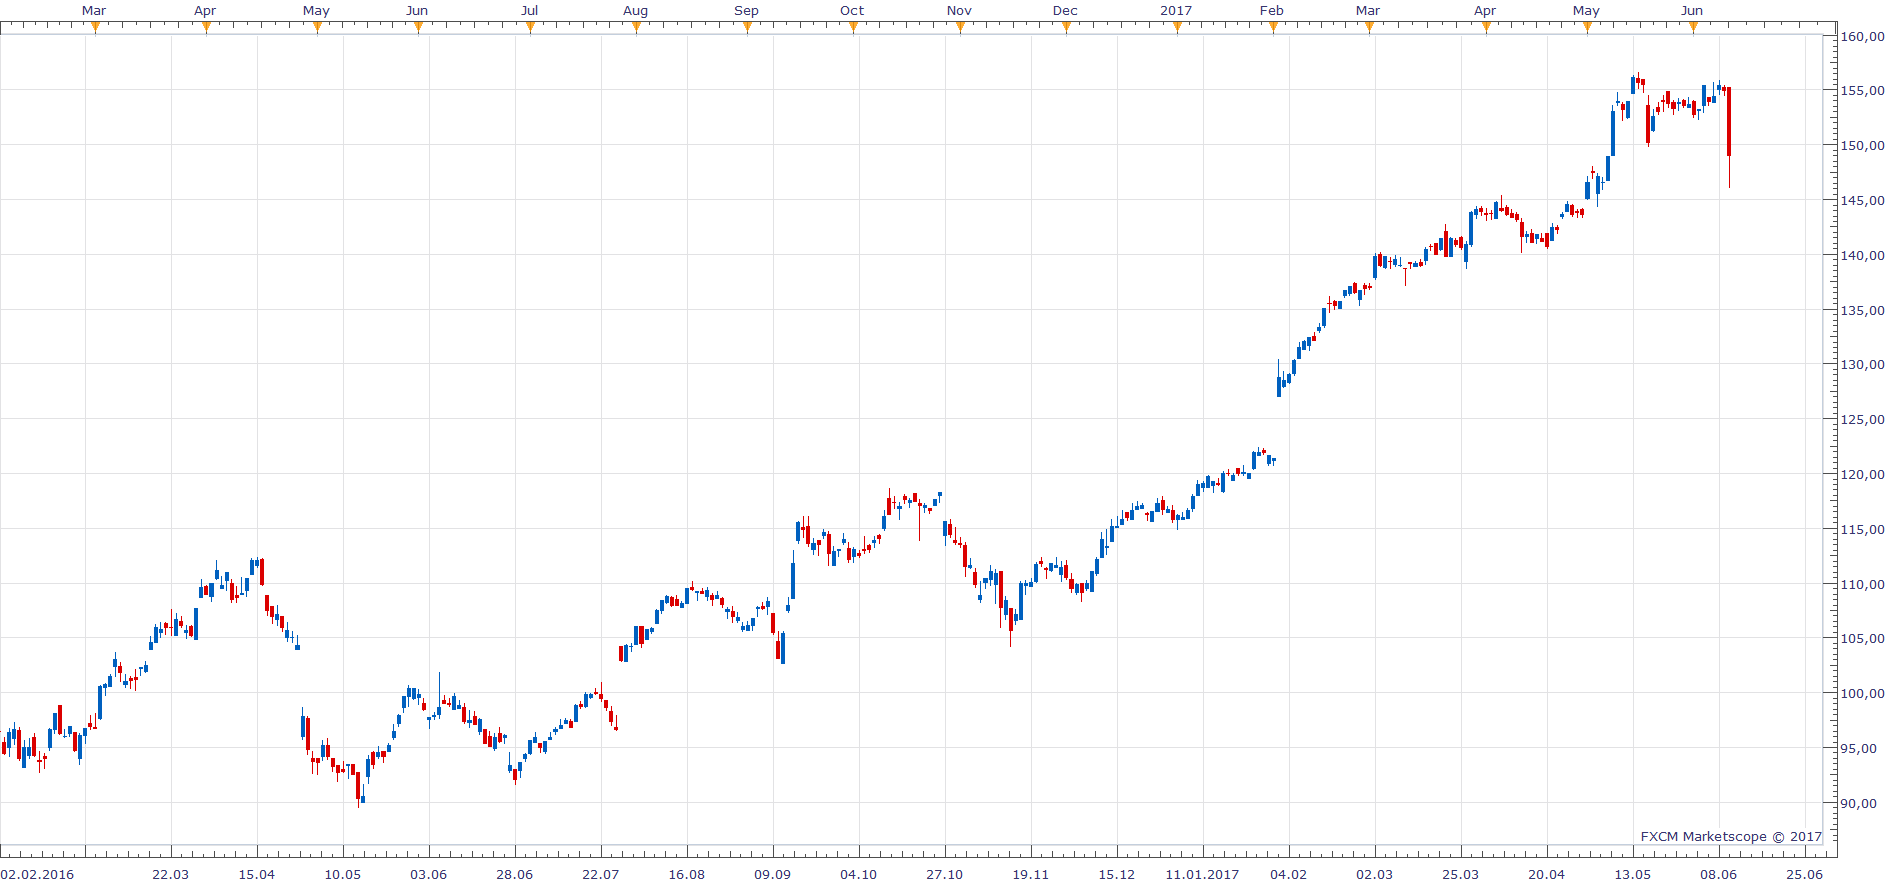Select the orange marker under Oct
The height and width of the screenshot is (887, 1903).
(853, 27)
